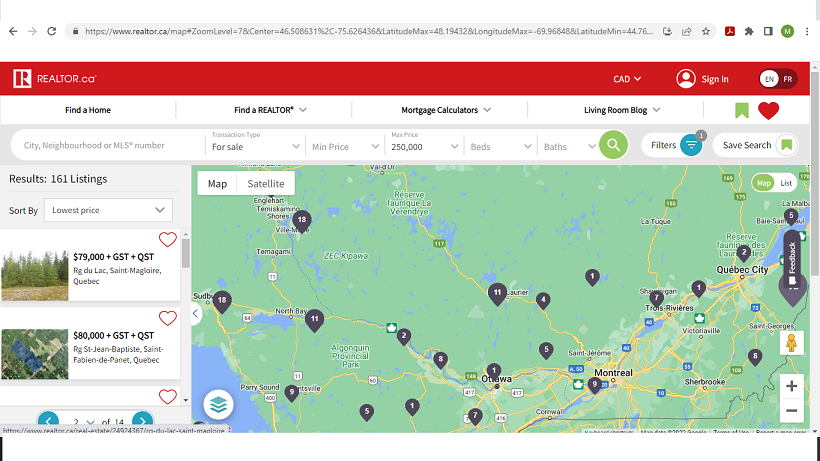The image size is (820, 461).
Task: Reload the page in browser
Action: point(51,31)
